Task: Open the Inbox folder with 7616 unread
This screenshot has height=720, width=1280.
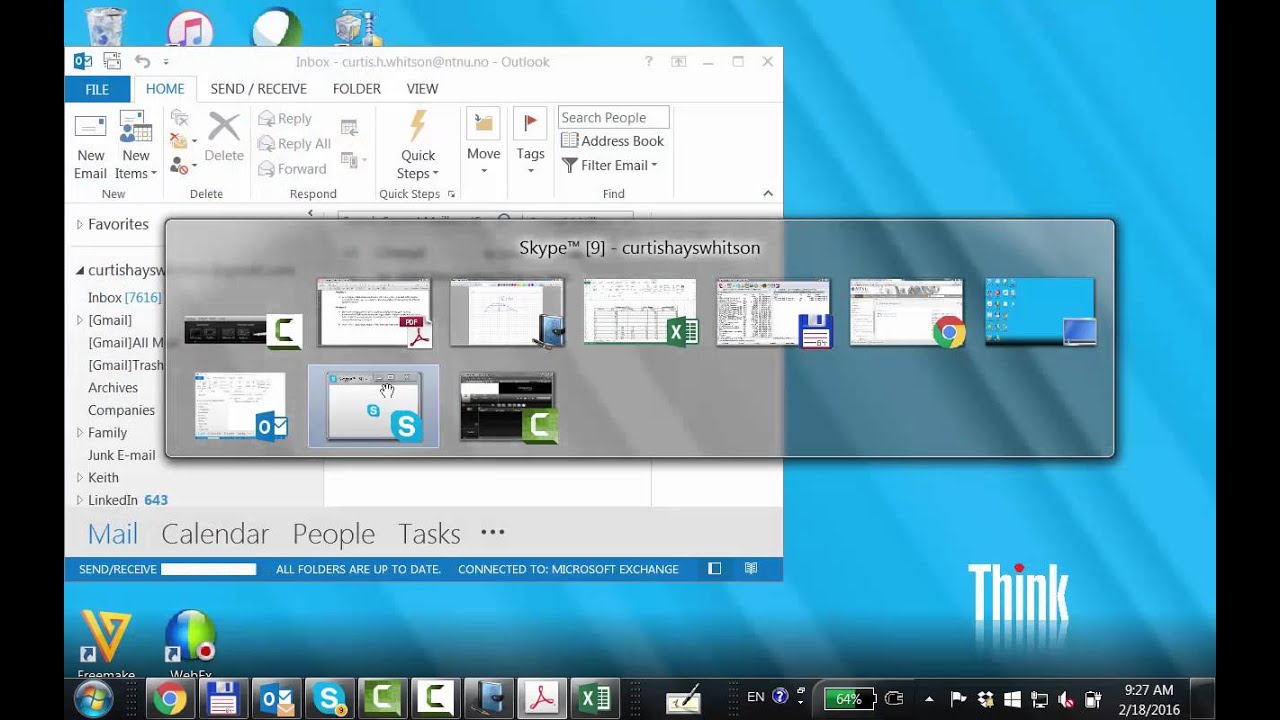Action: (x=124, y=297)
